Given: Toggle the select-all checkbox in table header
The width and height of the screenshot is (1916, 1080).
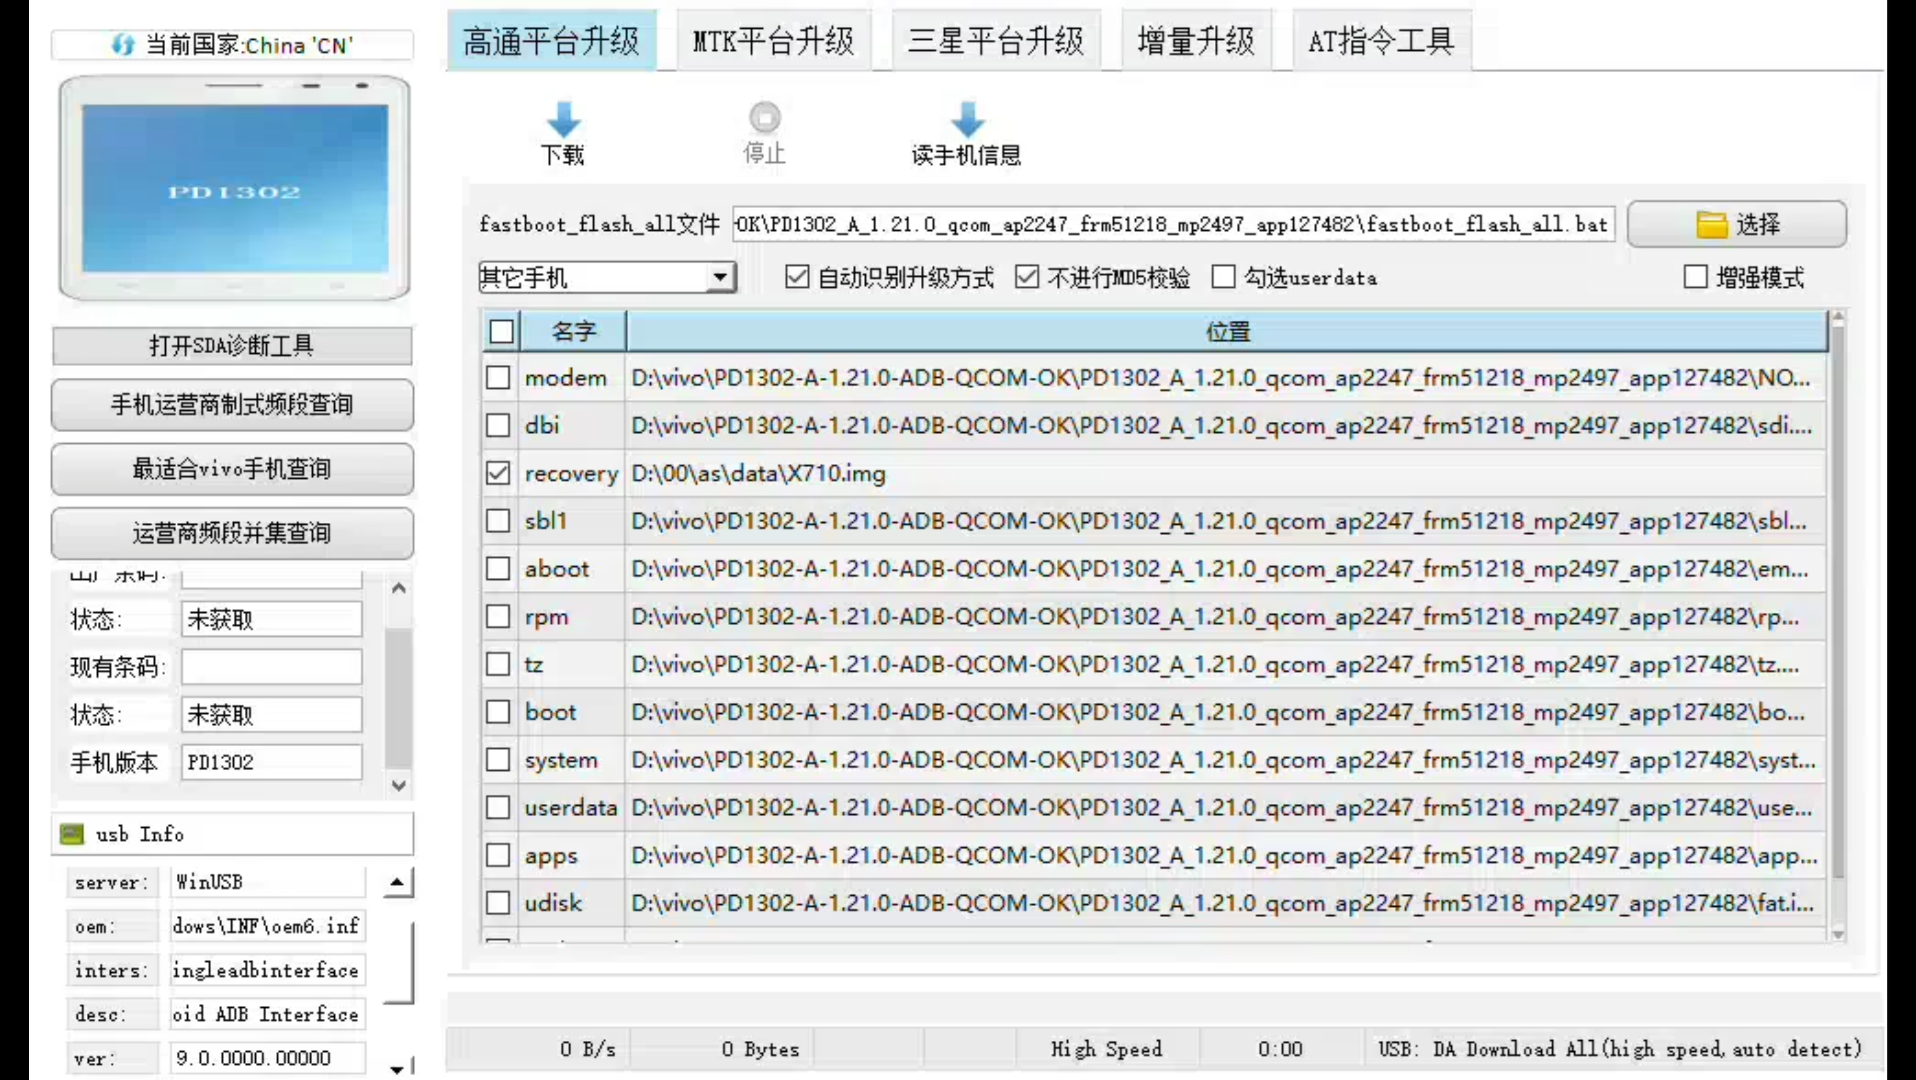Looking at the screenshot, I should (x=500, y=331).
